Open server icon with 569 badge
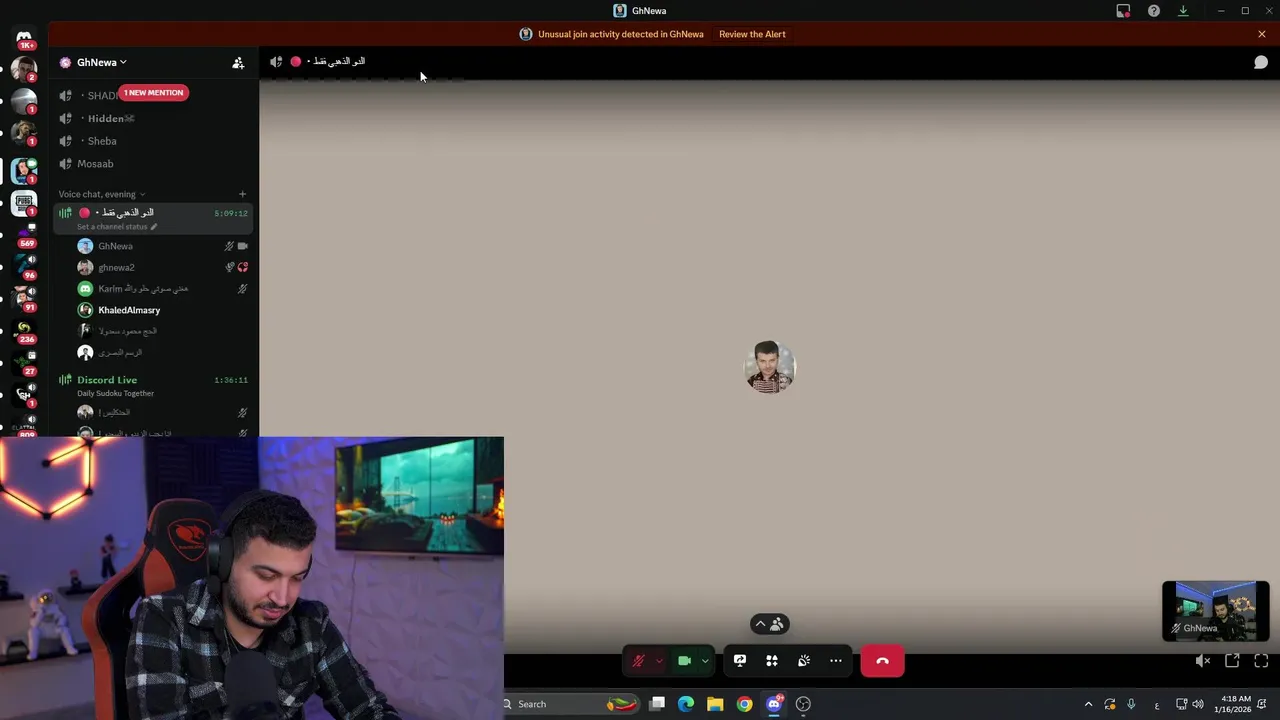This screenshot has height=720, width=1280. pos(24,235)
